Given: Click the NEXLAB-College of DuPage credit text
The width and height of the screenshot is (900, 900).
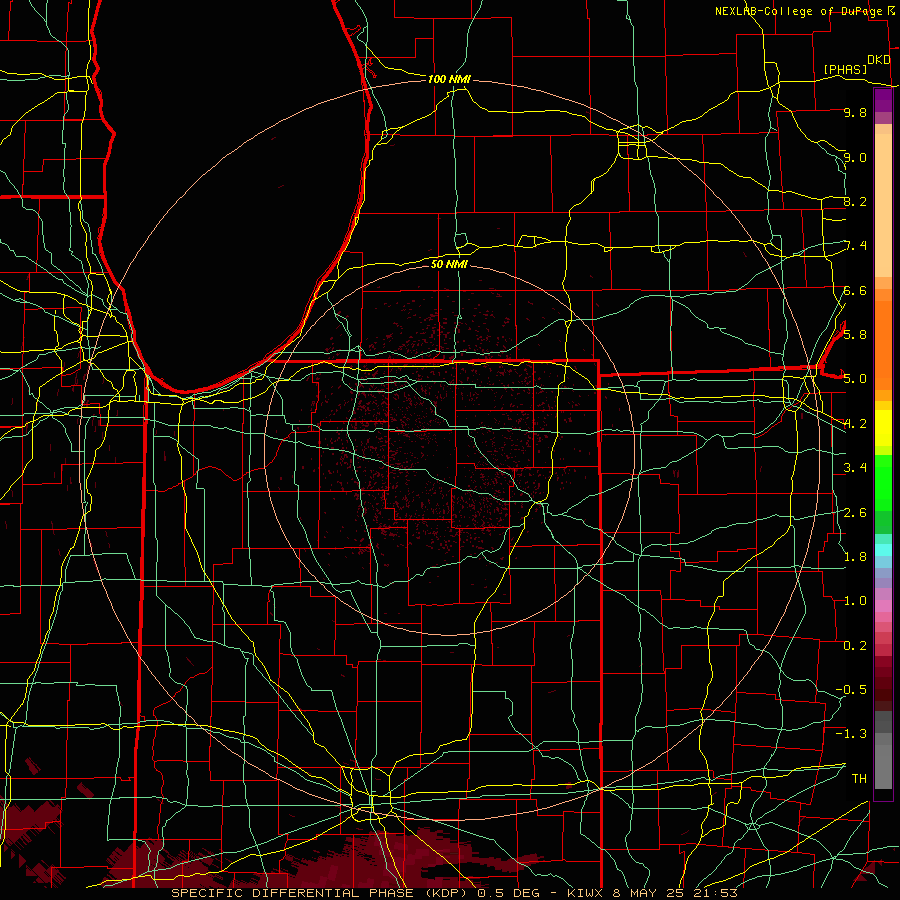Looking at the screenshot, I should [798, 11].
